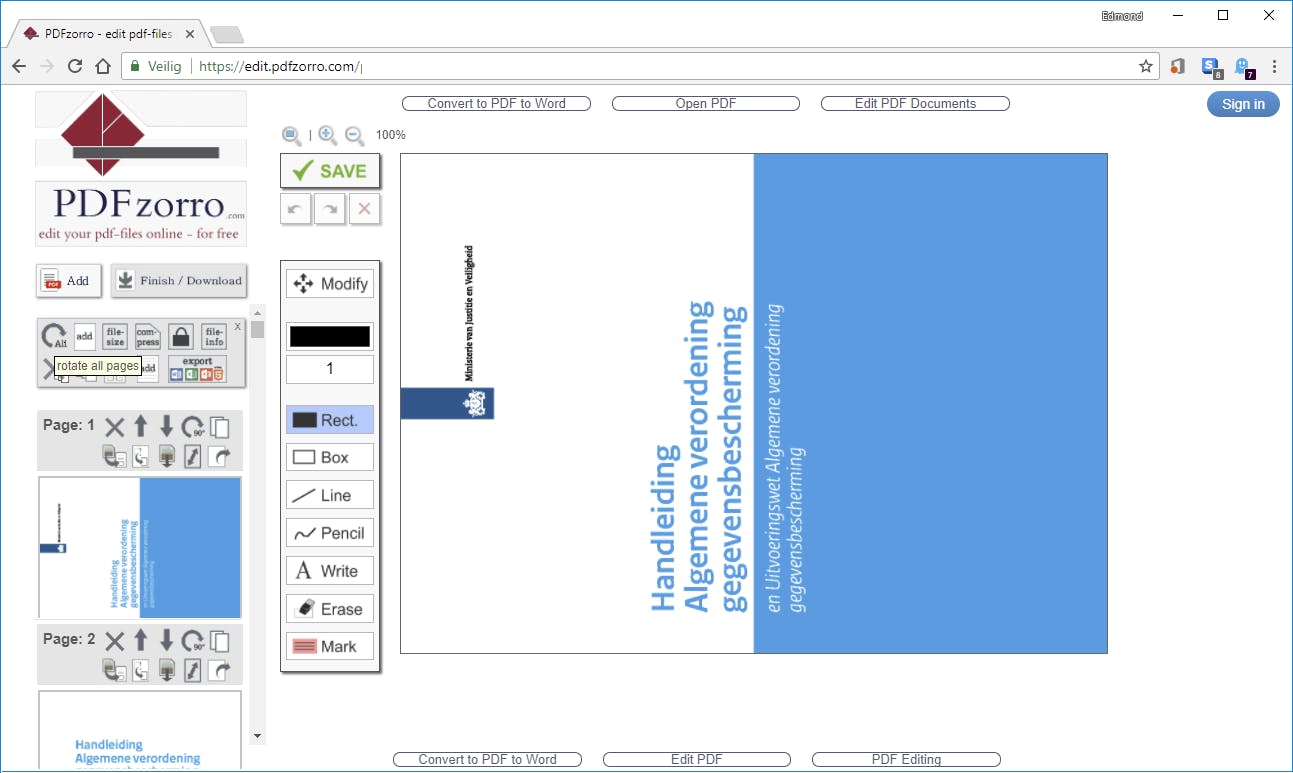The width and height of the screenshot is (1293, 773).
Task: Click the Add PDF button
Action: coord(69,281)
